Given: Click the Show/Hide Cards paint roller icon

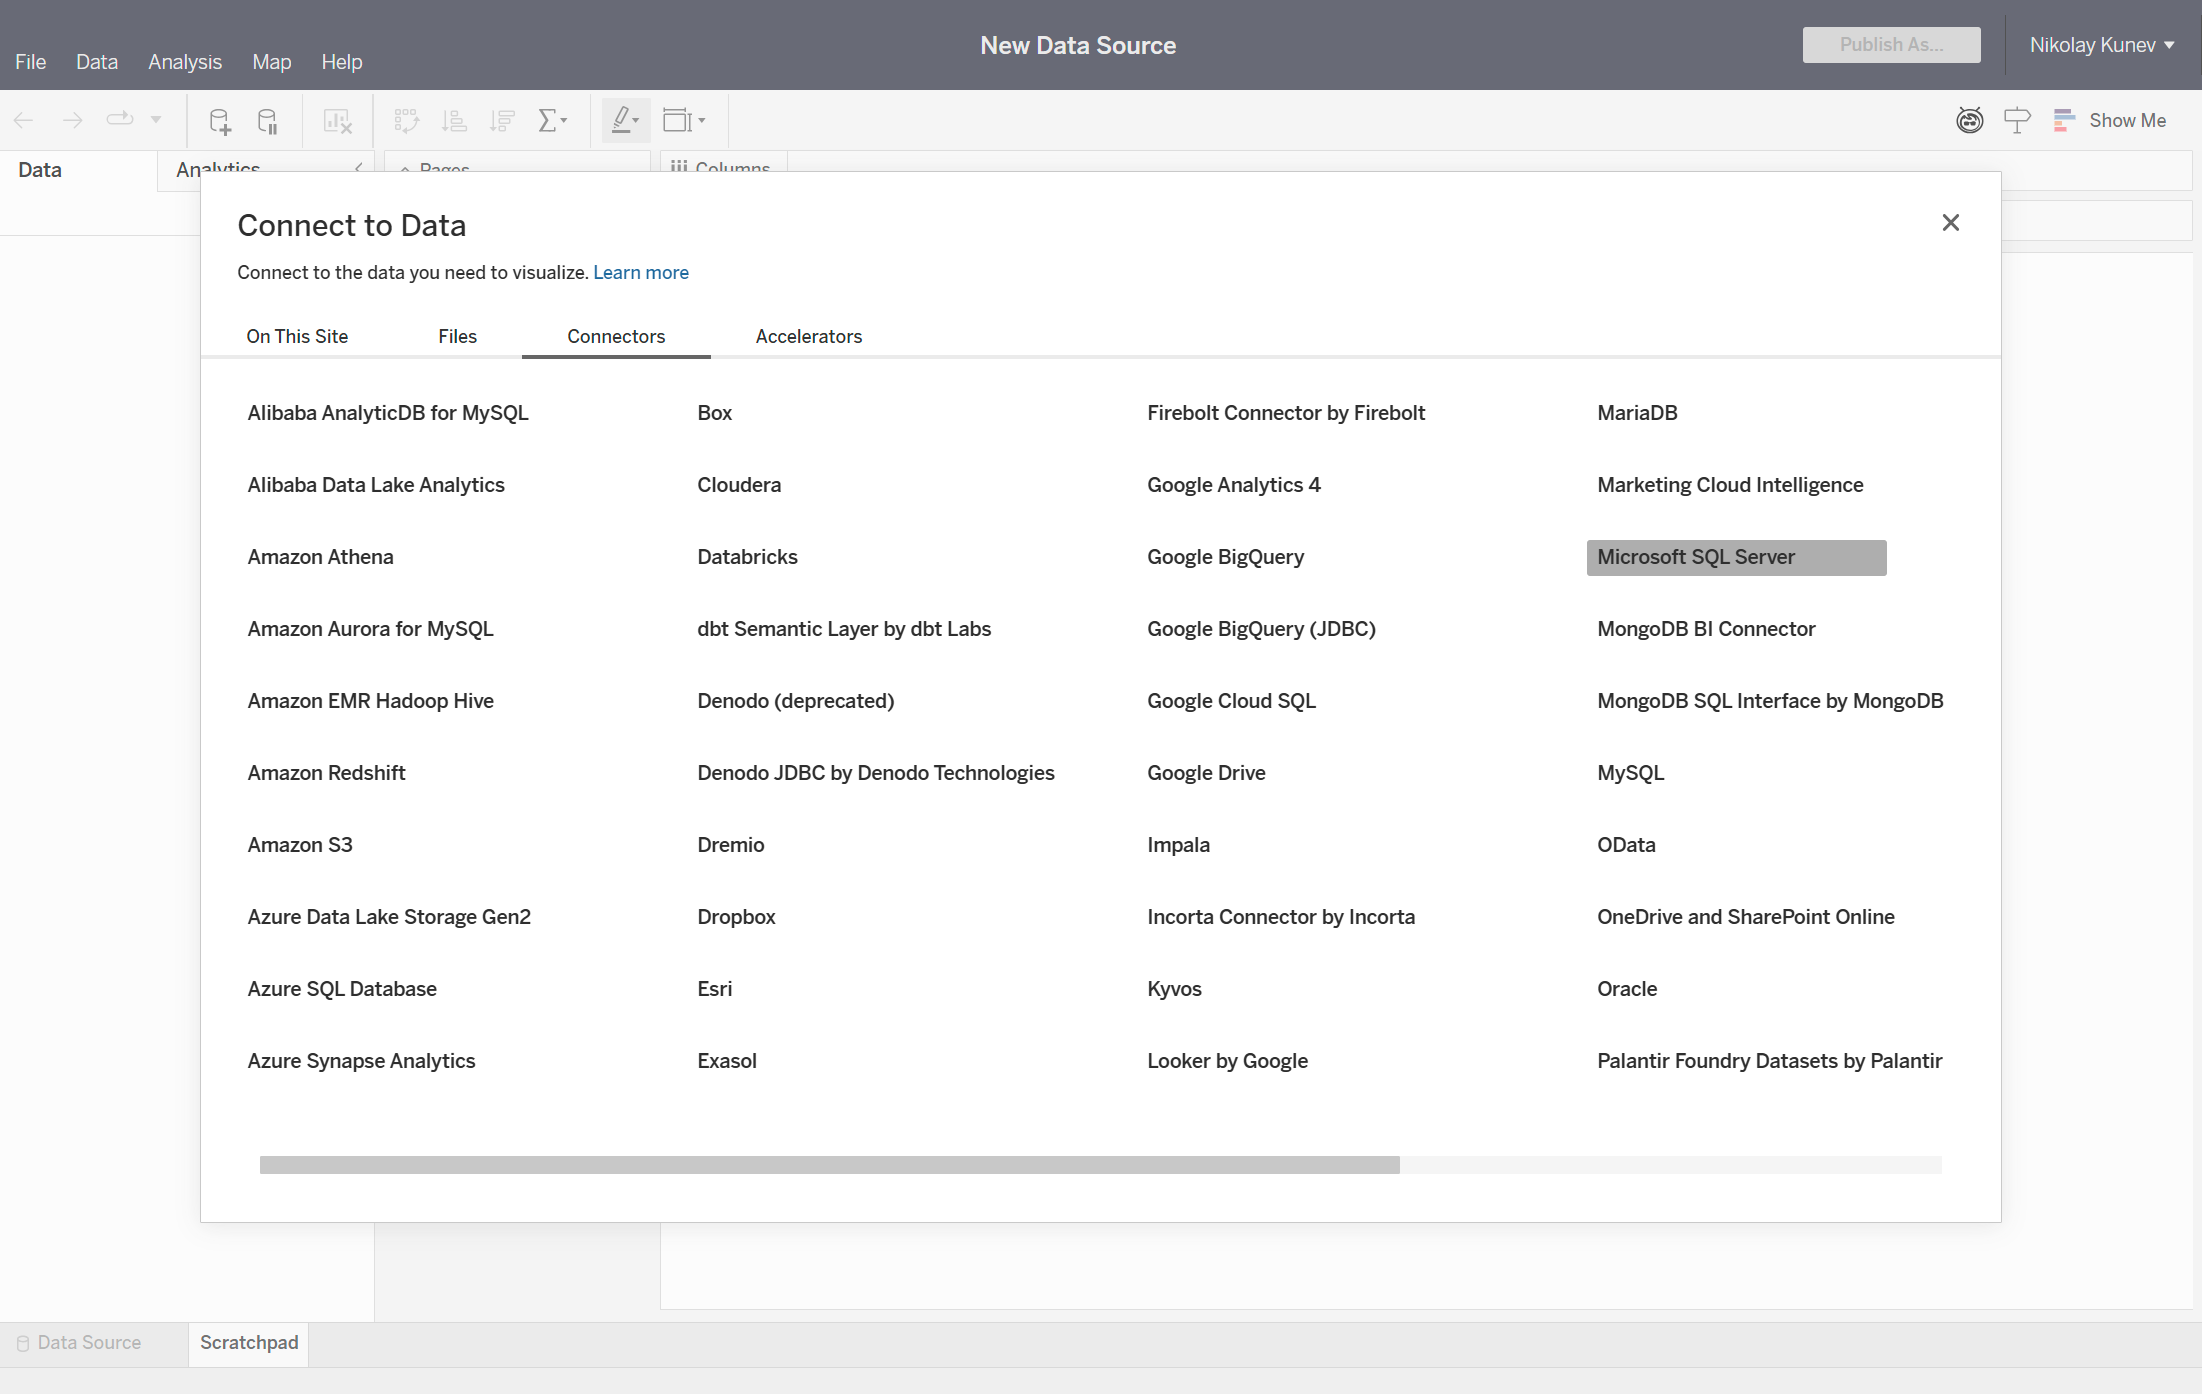Looking at the screenshot, I should pos(2017,120).
